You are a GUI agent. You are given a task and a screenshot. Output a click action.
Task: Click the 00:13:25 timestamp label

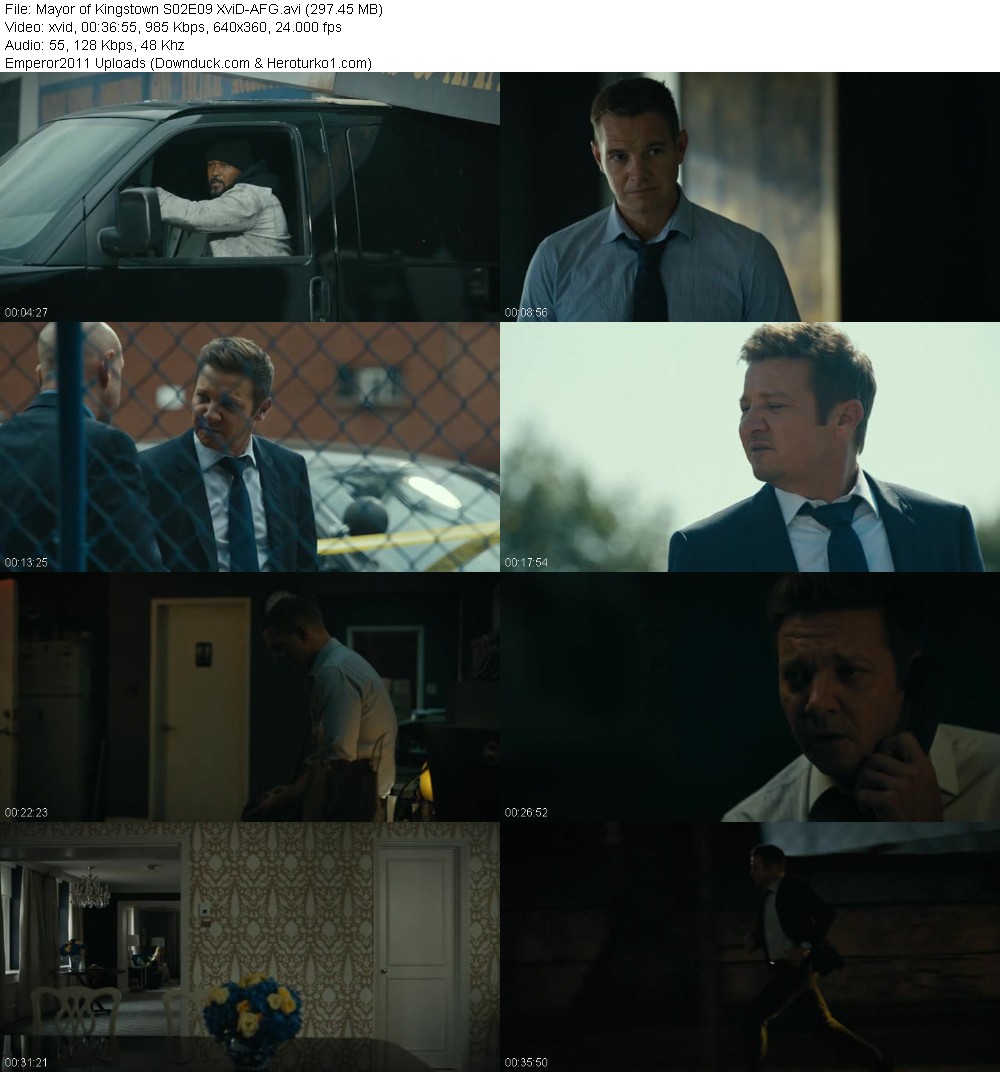coord(26,563)
